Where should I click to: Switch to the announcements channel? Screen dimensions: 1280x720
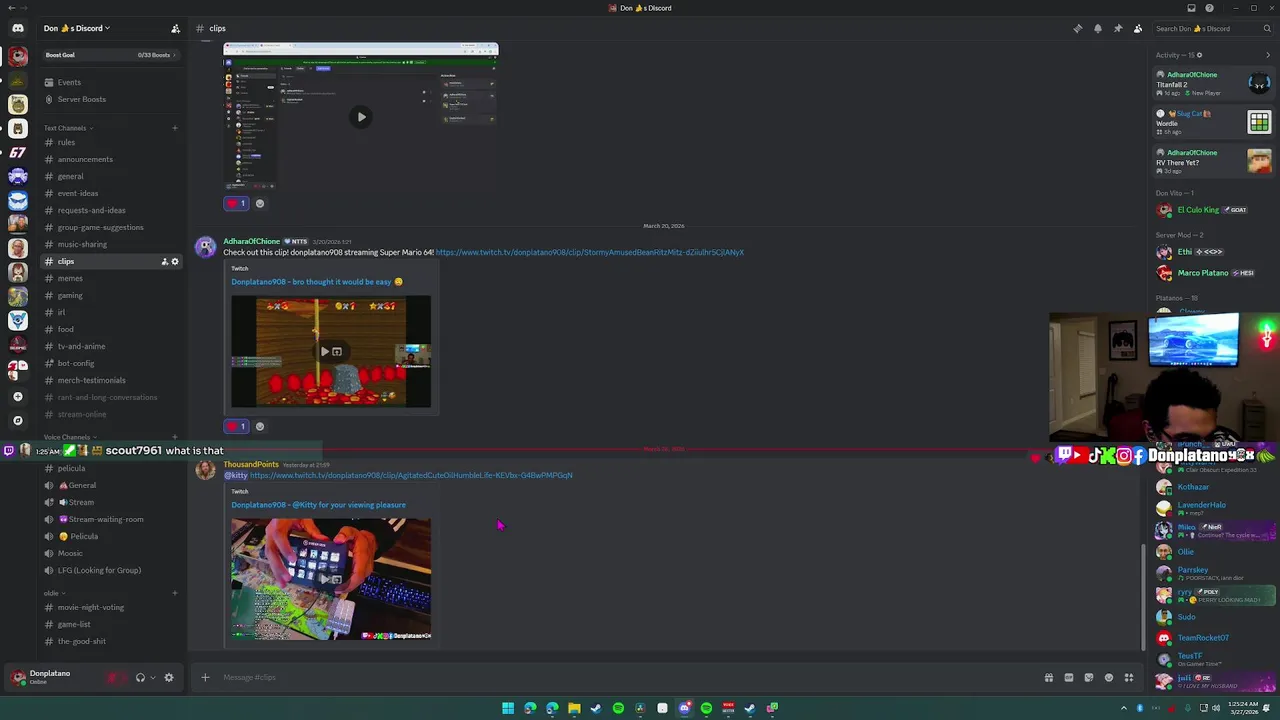[x=85, y=159]
